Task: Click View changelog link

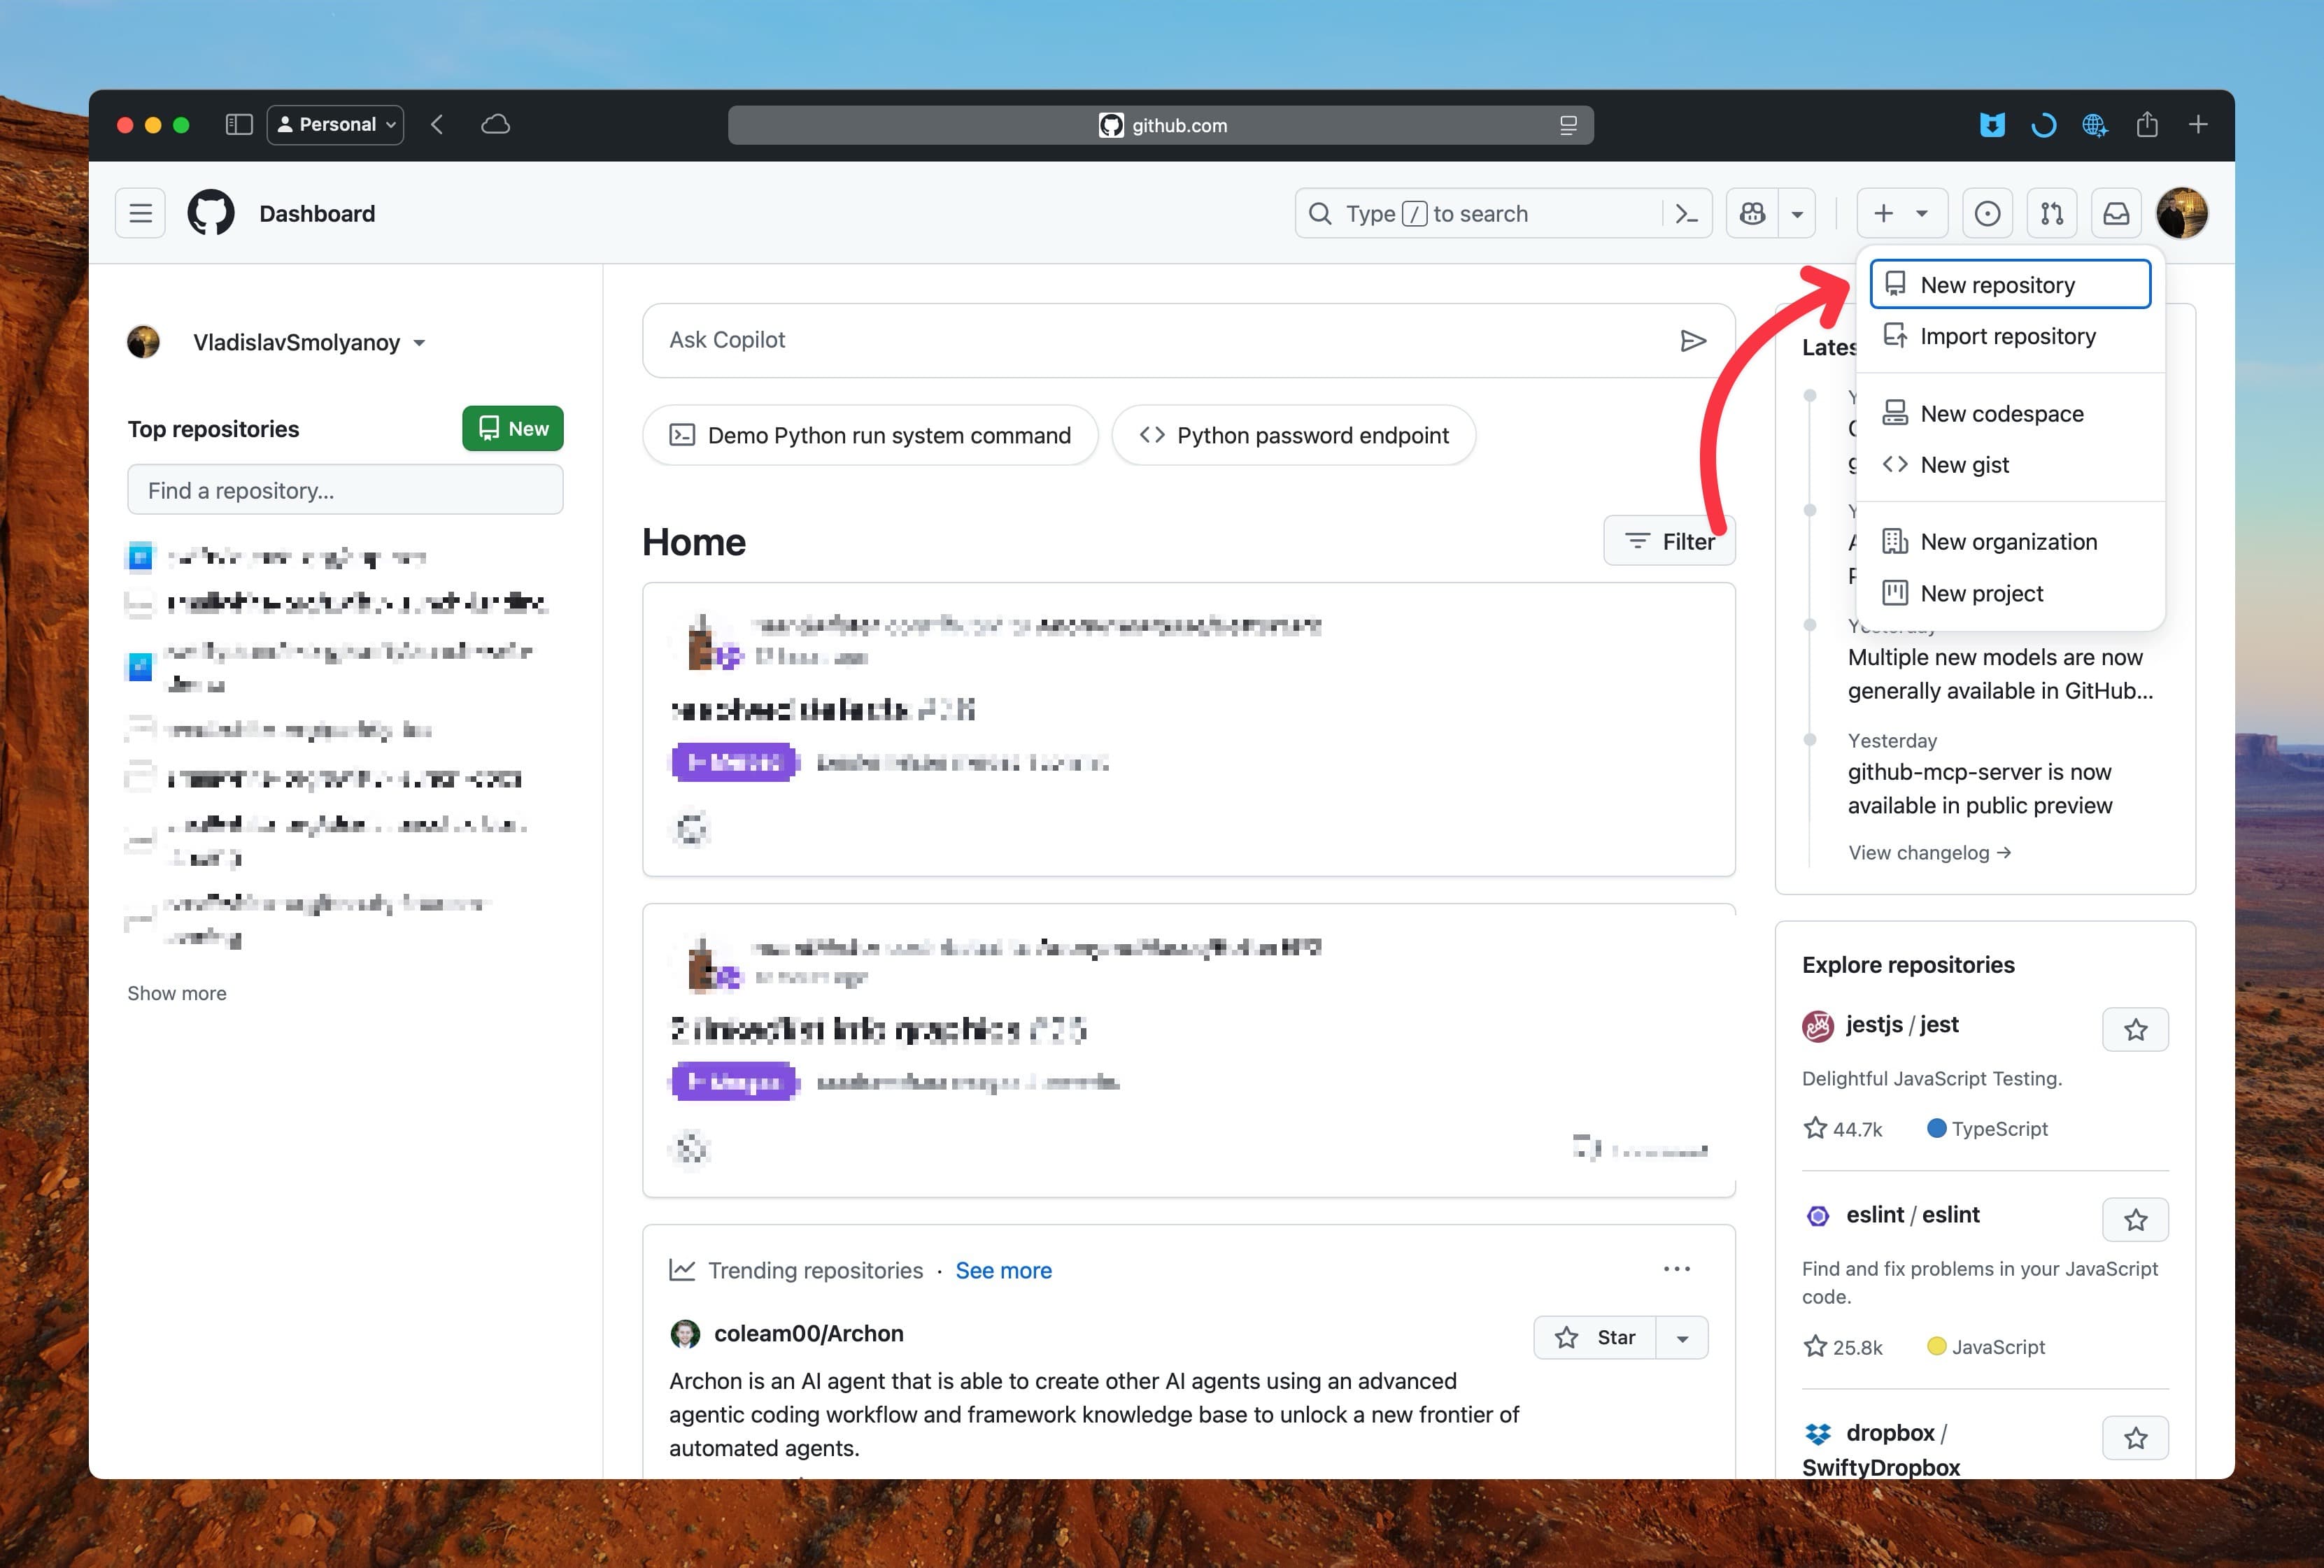Action: tap(1930, 852)
